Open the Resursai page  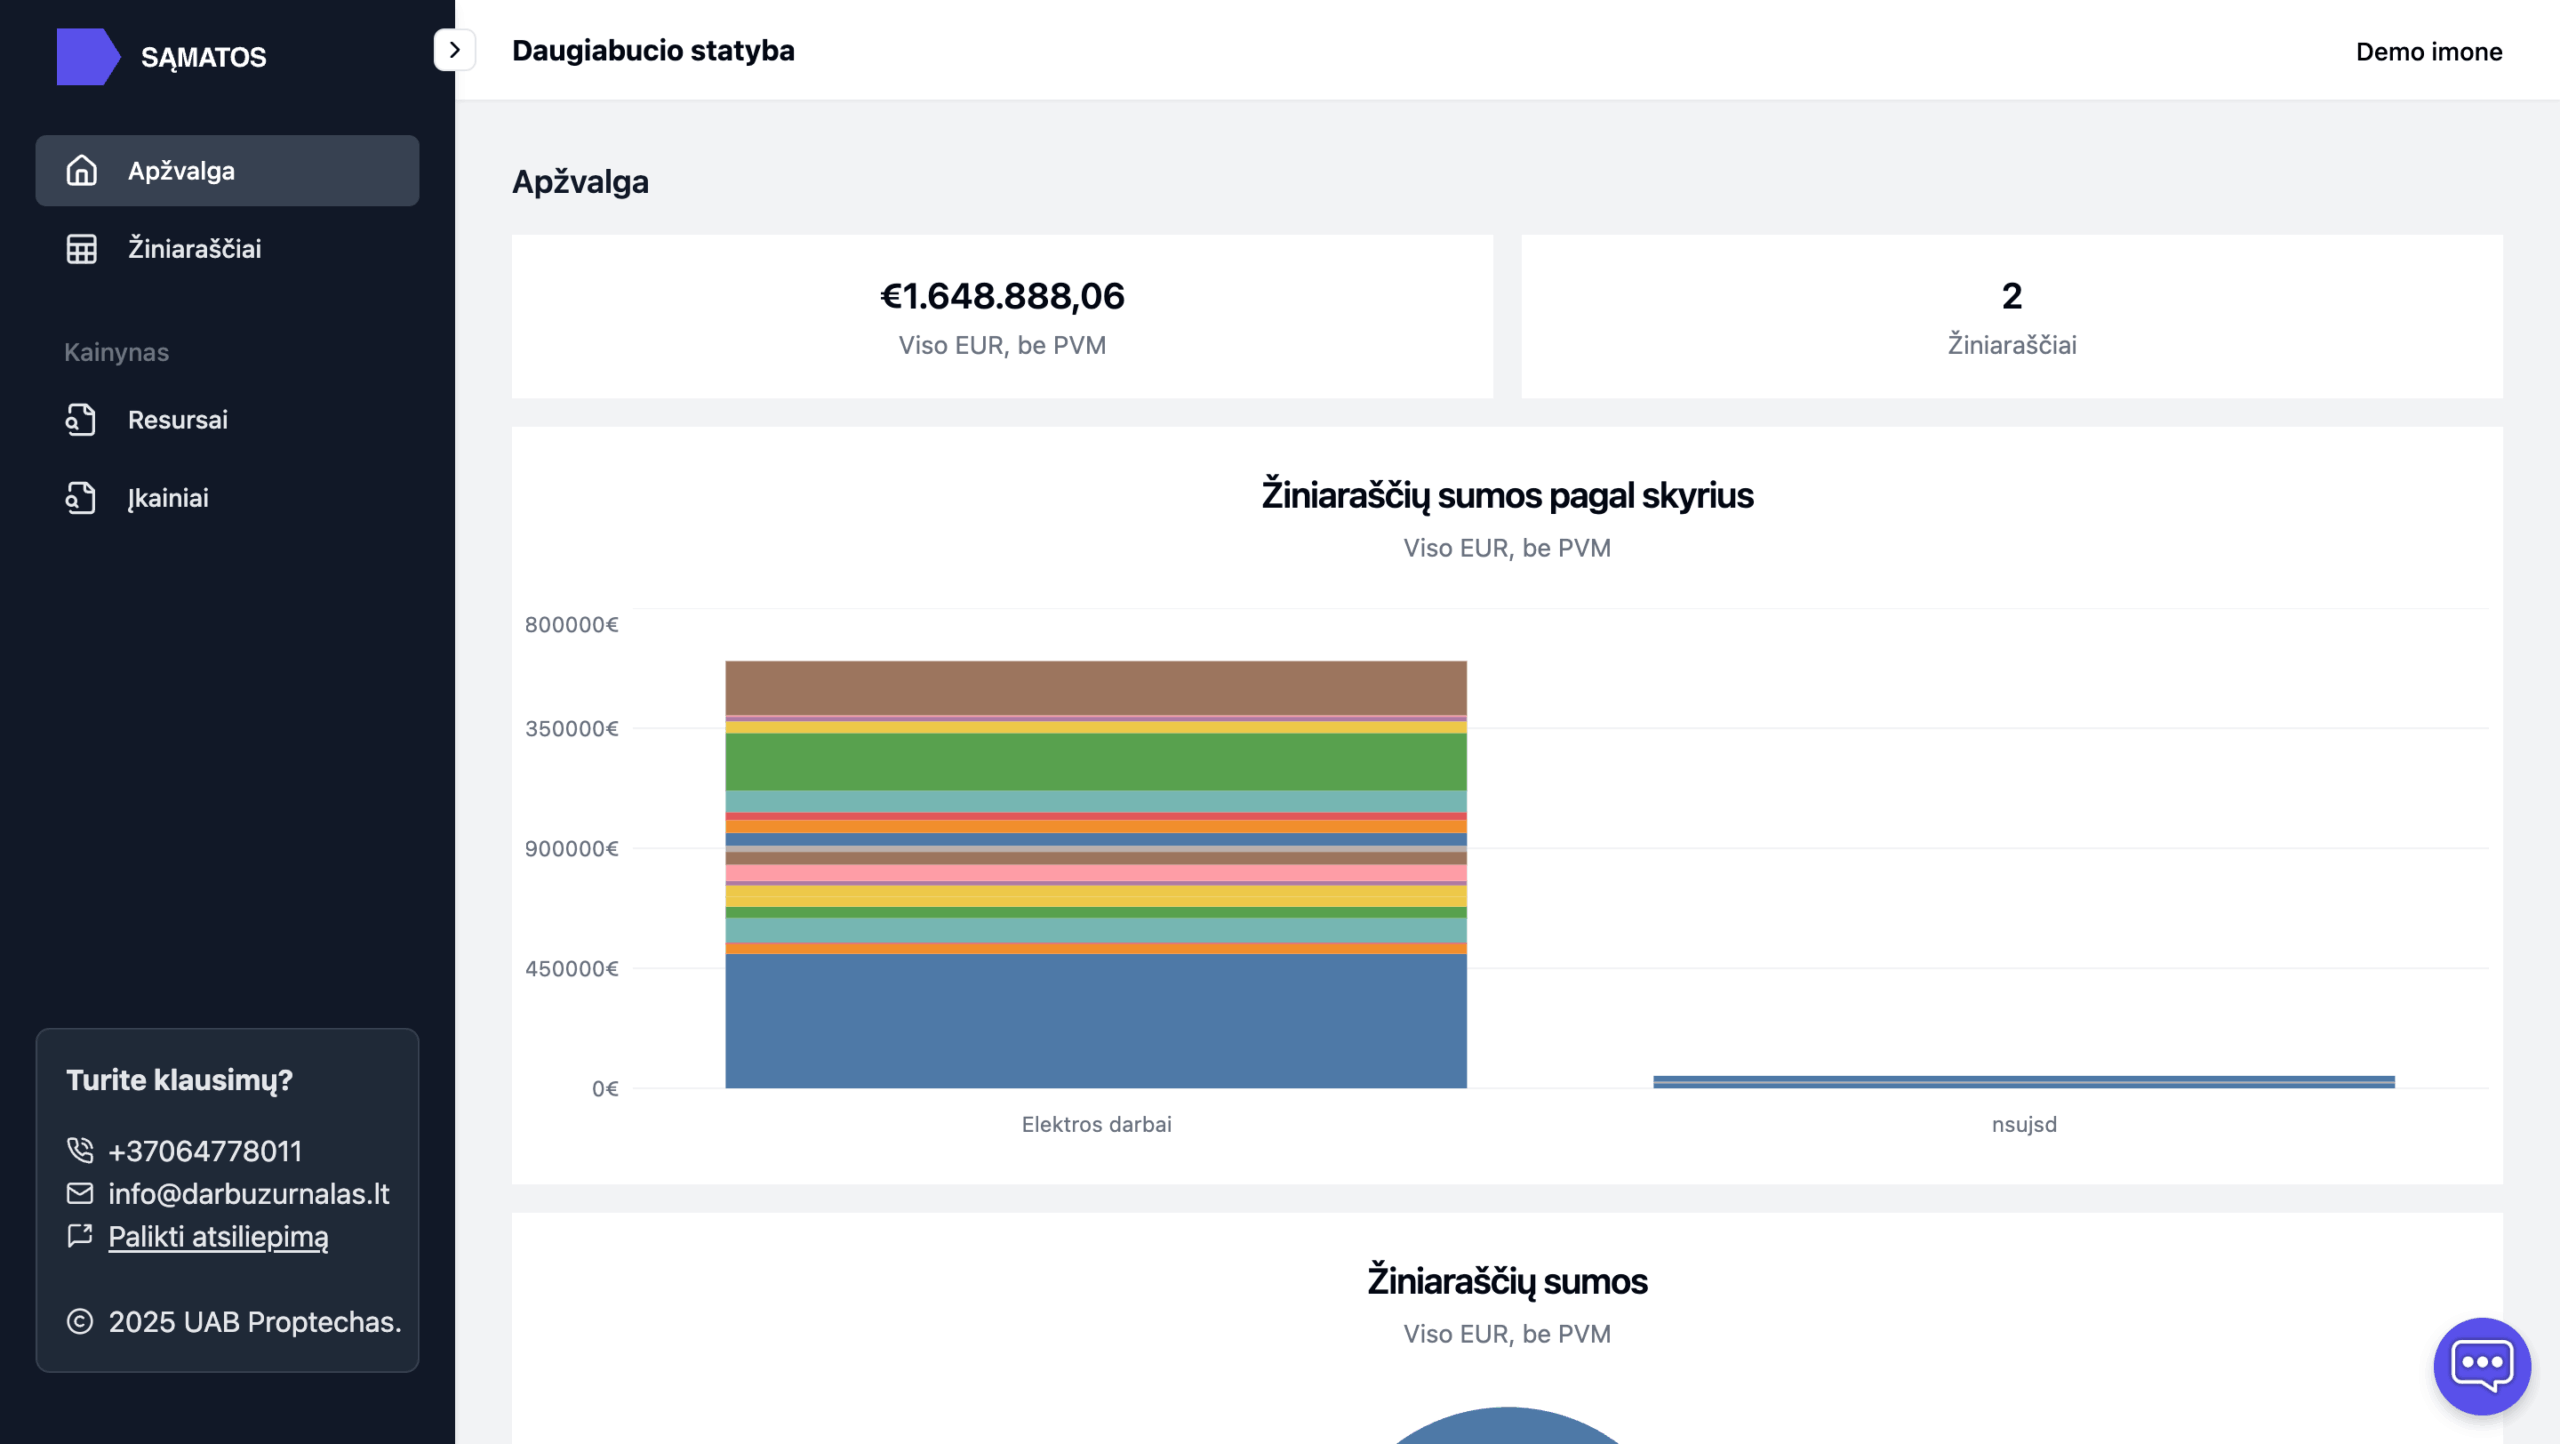[x=227, y=420]
